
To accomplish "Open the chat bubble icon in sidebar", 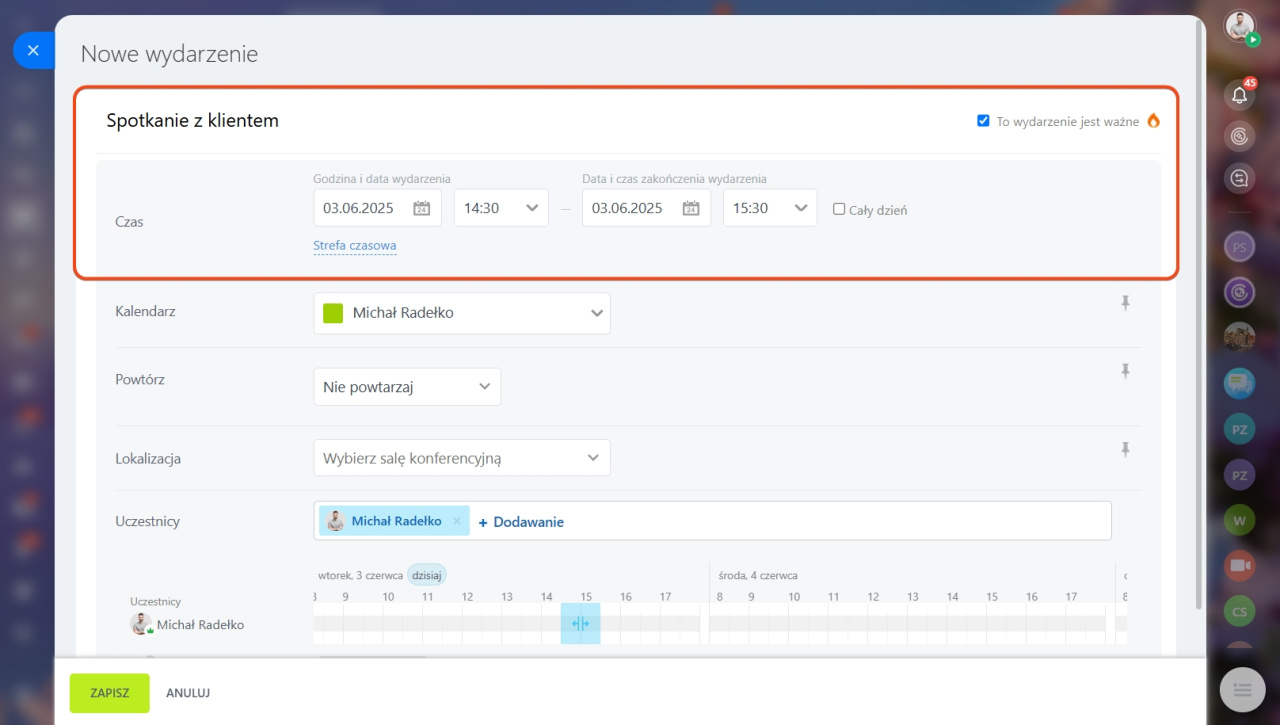I will click(1240, 383).
